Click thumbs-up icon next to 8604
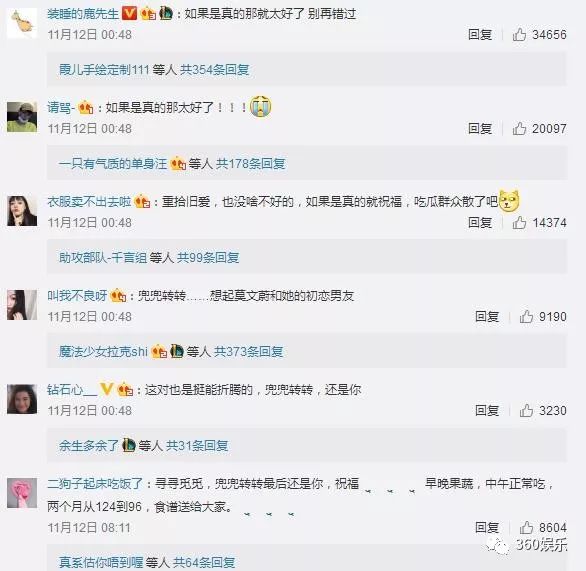 (x=526, y=528)
